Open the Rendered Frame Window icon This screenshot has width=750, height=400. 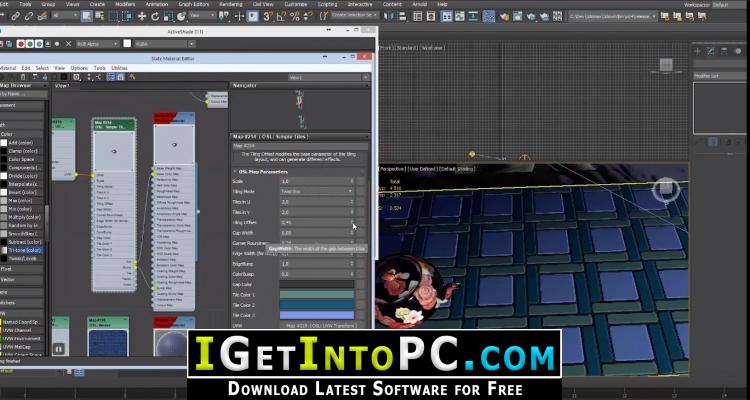[x=518, y=17]
